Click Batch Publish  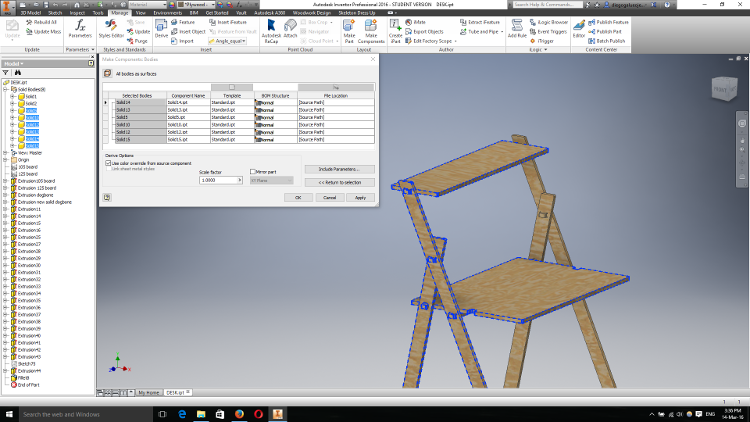607,41
